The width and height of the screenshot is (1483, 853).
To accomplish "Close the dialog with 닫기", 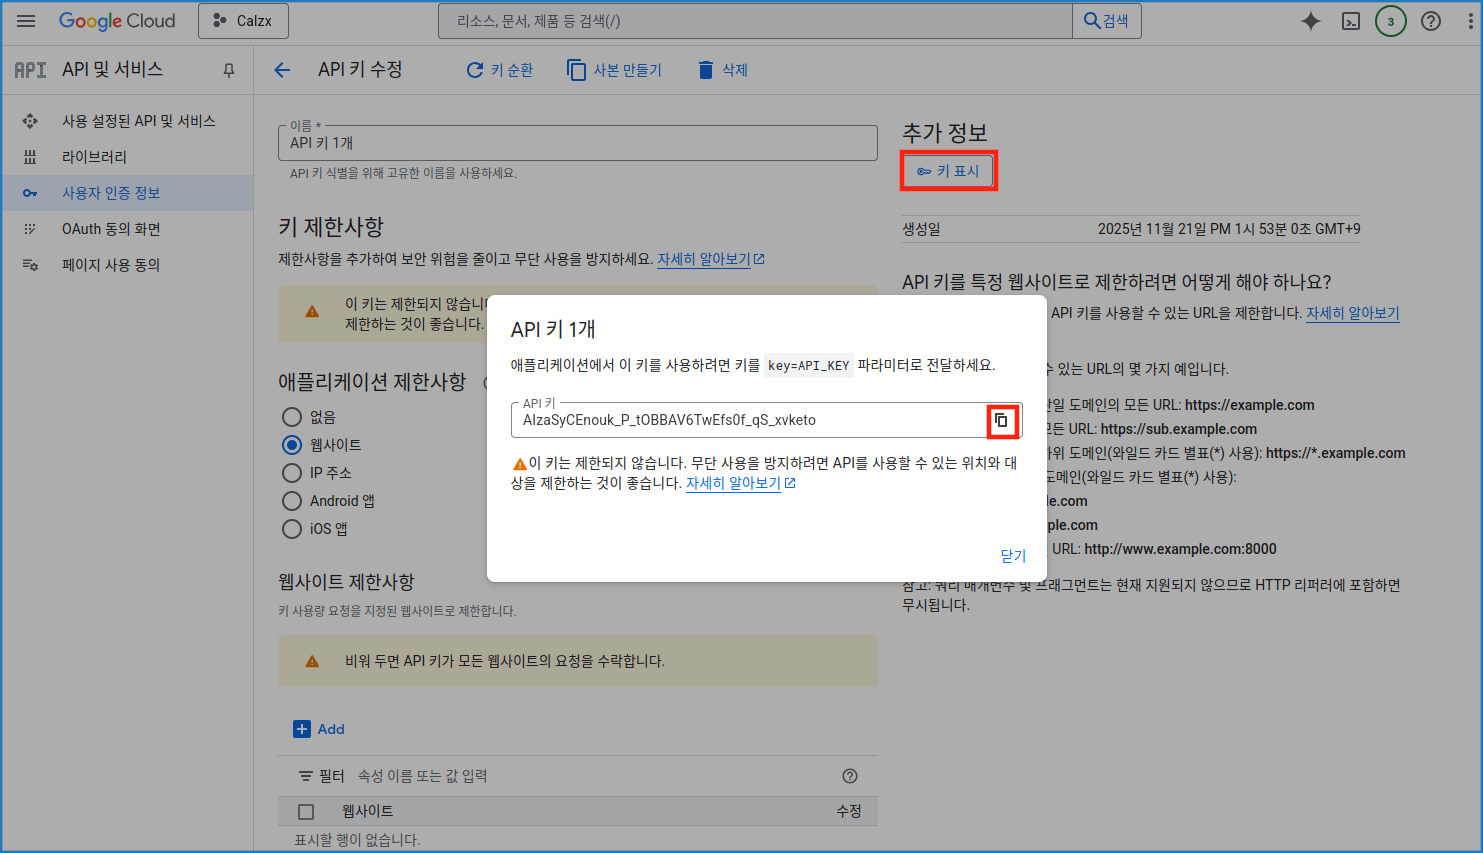I will pyautogui.click(x=1013, y=556).
